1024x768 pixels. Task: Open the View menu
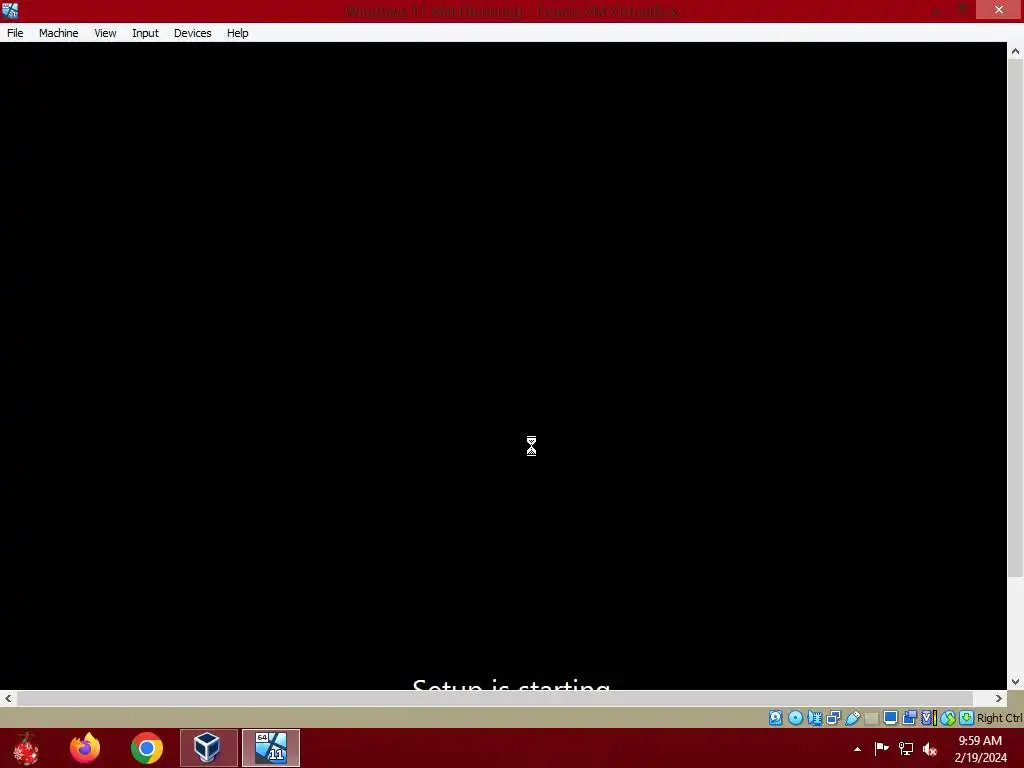pyautogui.click(x=105, y=33)
